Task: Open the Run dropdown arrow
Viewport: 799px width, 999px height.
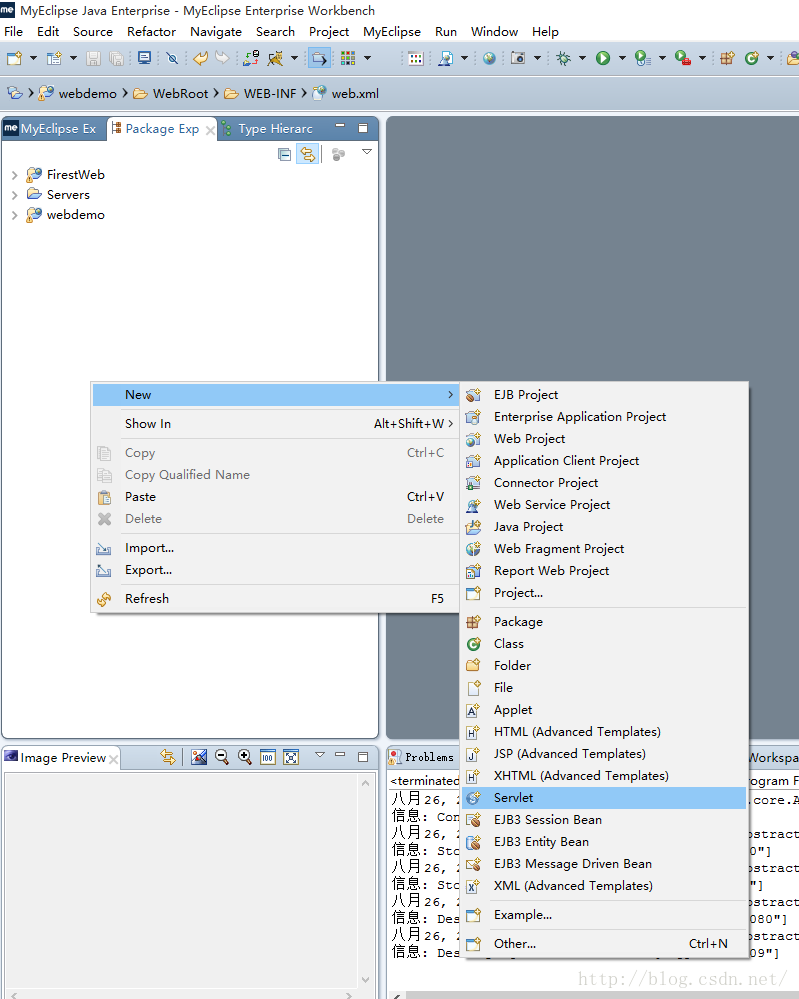Action: [x=622, y=59]
